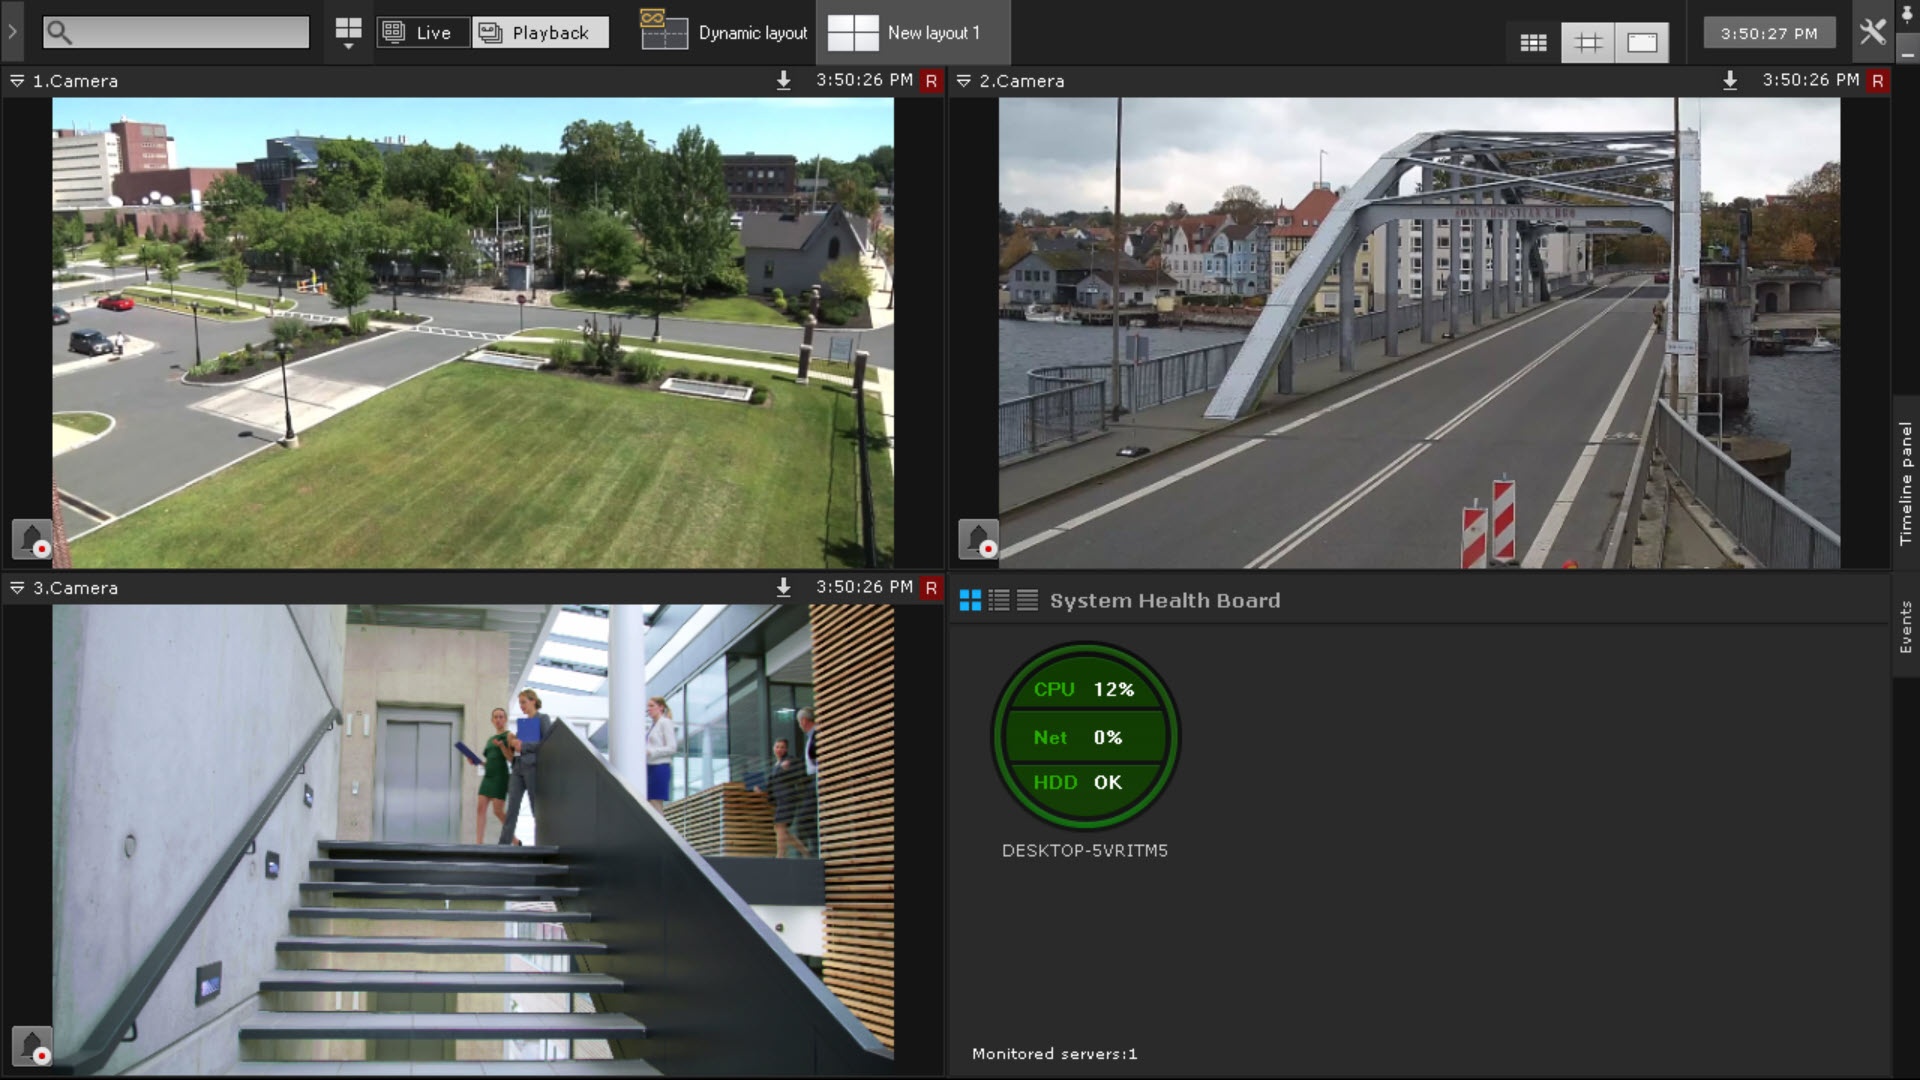Export frame from 2.Camera download arrow
The height and width of the screenshot is (1080, 1920).
[x=1730, y=81]
